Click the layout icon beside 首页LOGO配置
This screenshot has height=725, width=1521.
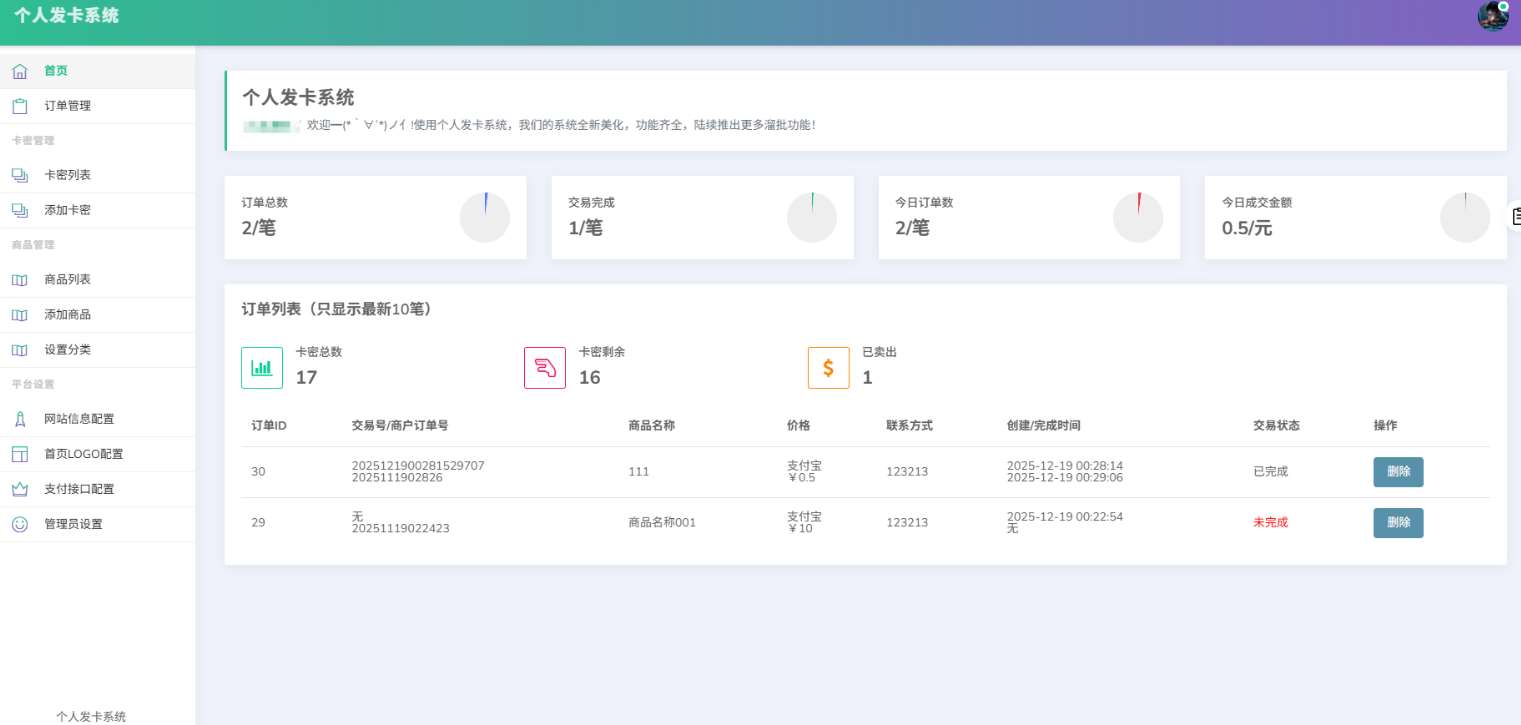coord(20,454)
